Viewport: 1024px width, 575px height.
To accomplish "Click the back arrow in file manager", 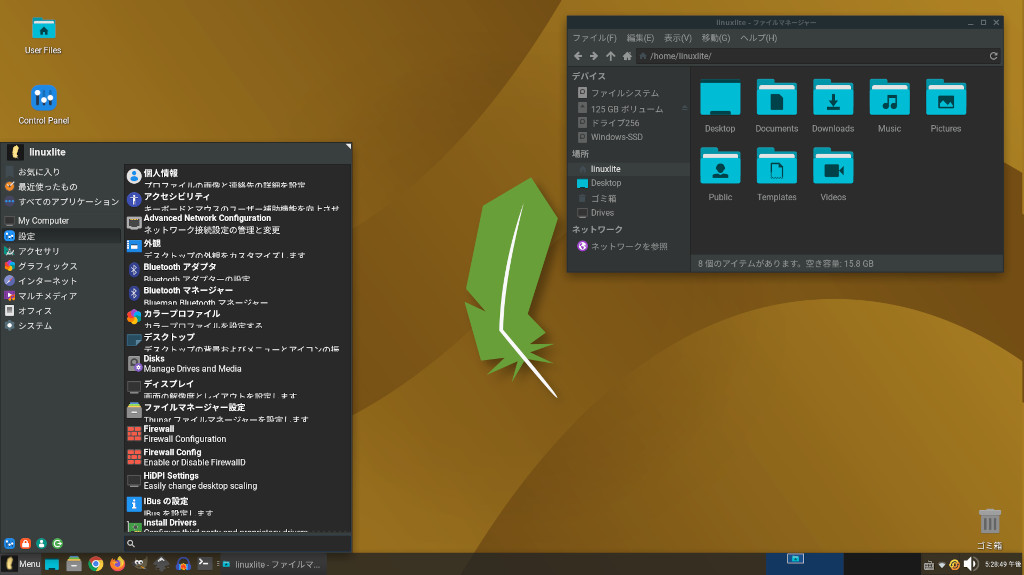I will click(578, 56).
